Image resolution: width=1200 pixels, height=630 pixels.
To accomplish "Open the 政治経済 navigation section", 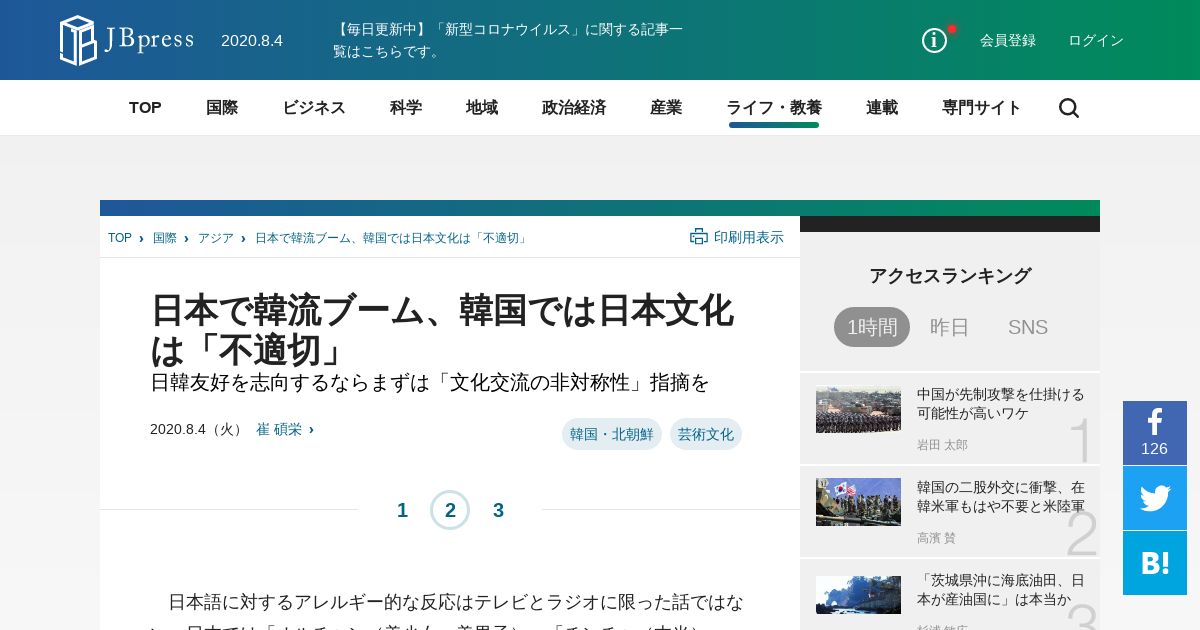I will [x=574, y=108].
